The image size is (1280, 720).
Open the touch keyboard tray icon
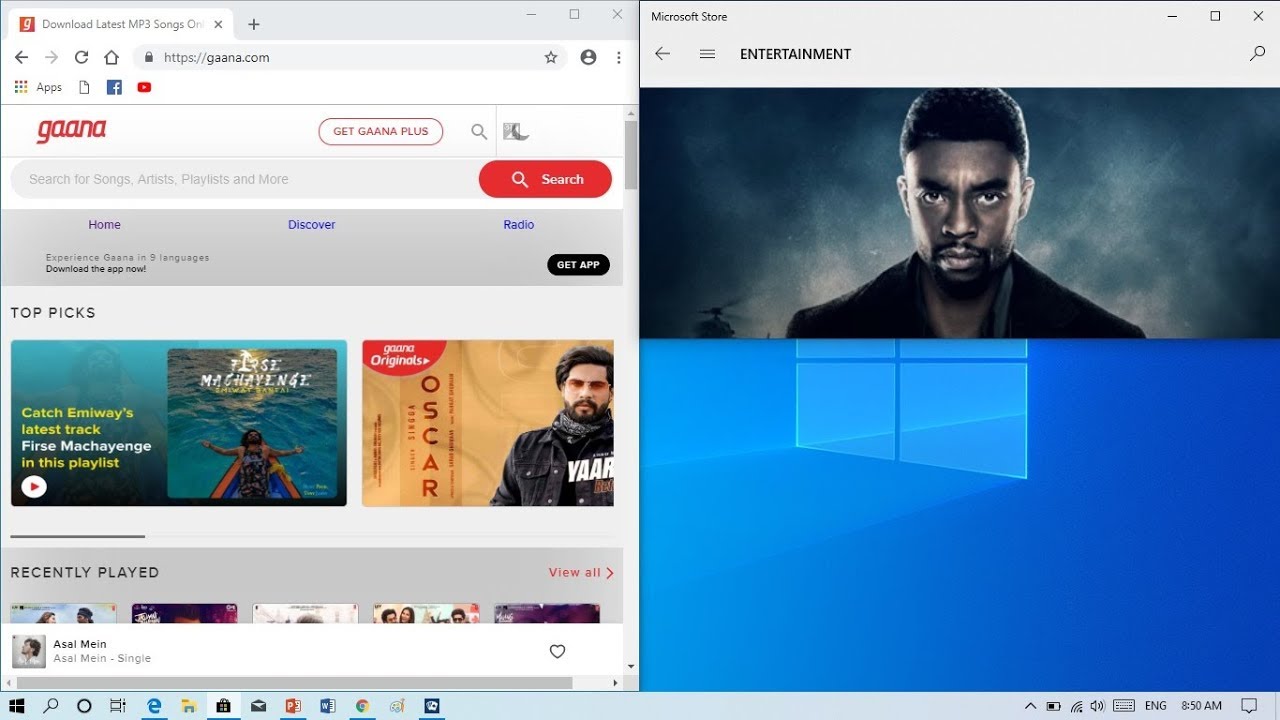click(1124, 706)
